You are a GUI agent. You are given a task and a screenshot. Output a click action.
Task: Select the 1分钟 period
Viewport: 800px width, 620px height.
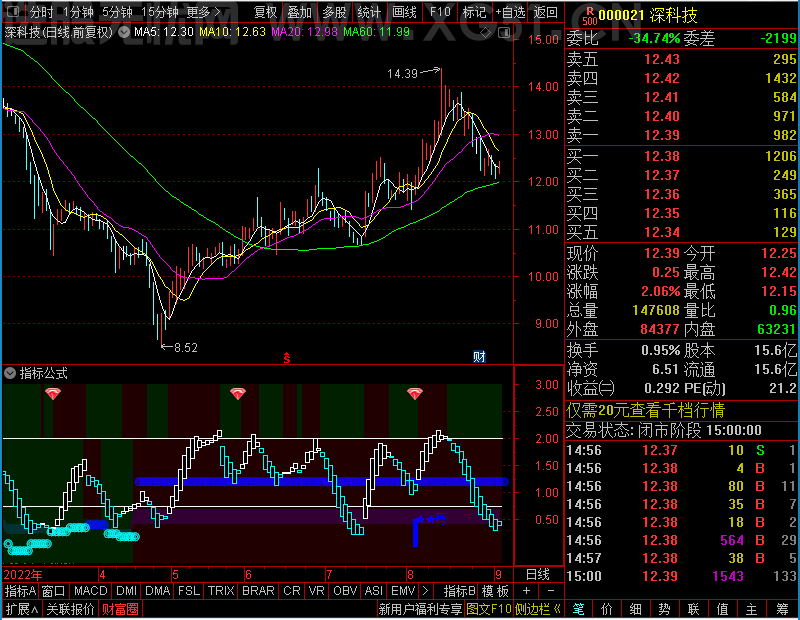[x=79, y=12]
